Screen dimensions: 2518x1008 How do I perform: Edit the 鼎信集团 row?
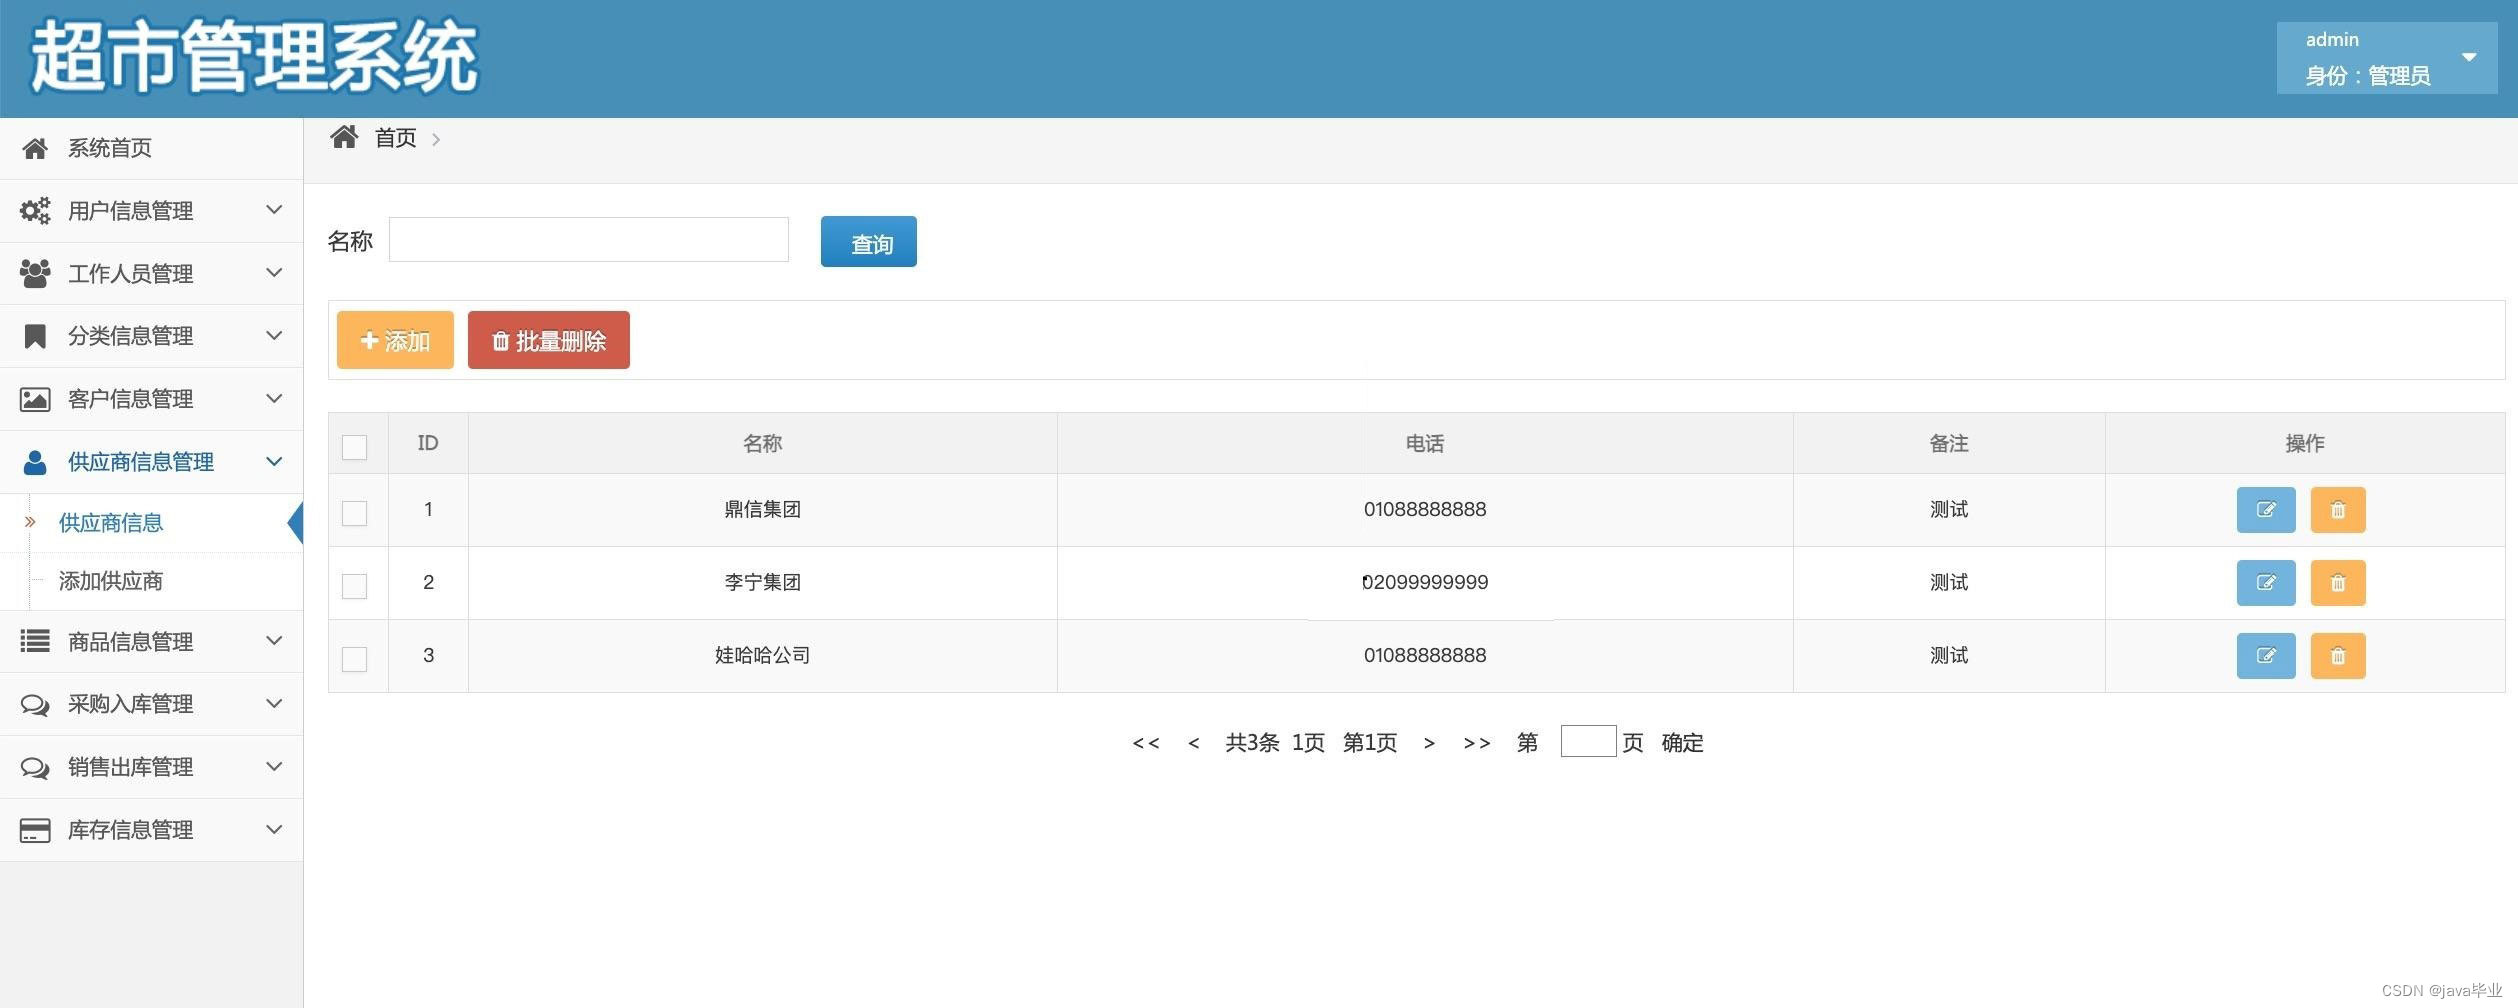click(x=2265, y=510)
